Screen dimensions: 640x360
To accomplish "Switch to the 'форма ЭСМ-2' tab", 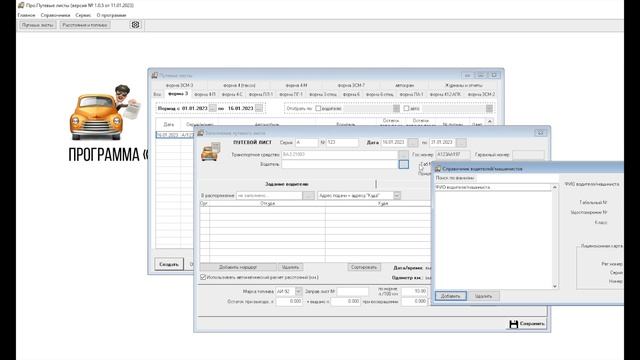I will 481,94.
